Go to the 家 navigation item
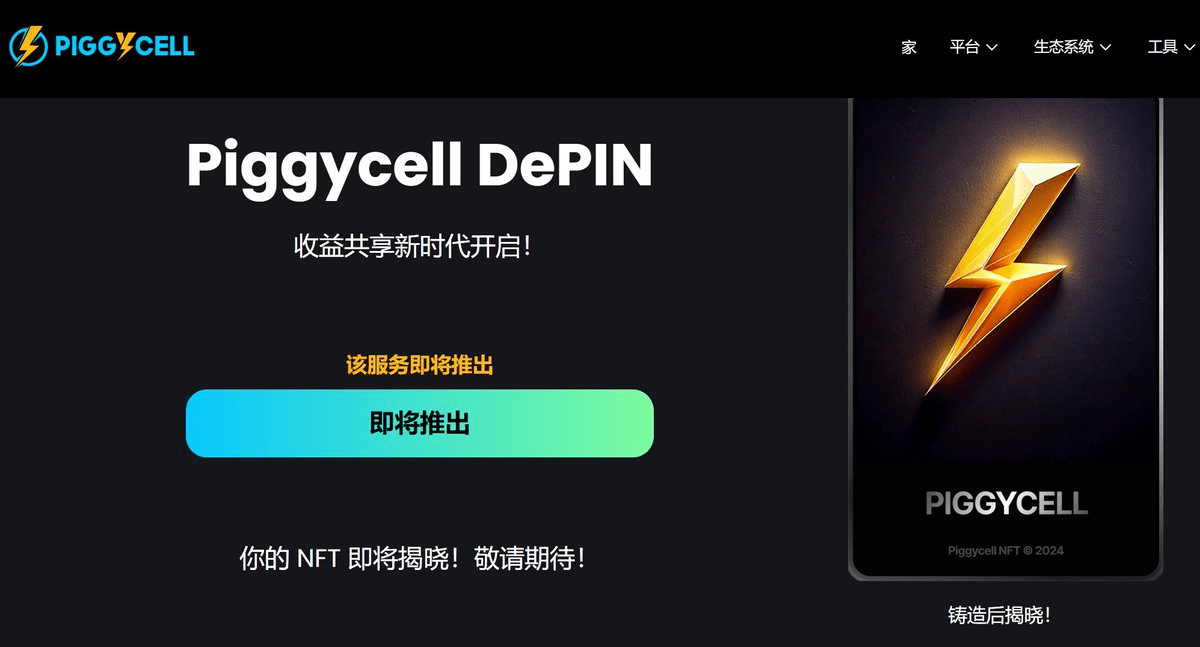This screenshot has width=1200, height=647. tap(908, 47)
